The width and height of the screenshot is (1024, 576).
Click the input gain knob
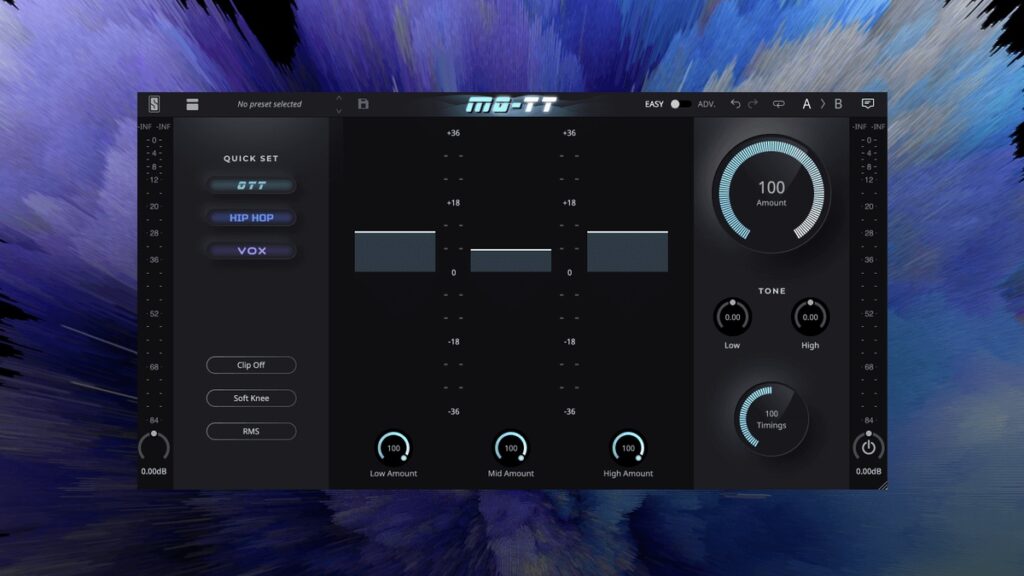click(x=154, y=446)
